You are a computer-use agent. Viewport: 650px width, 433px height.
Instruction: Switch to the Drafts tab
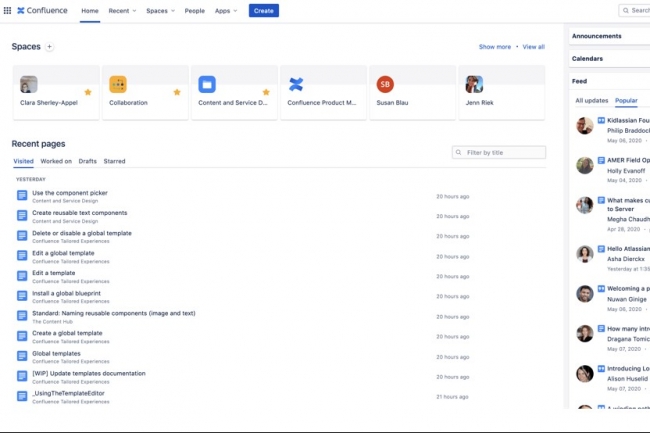coord(87,161)
